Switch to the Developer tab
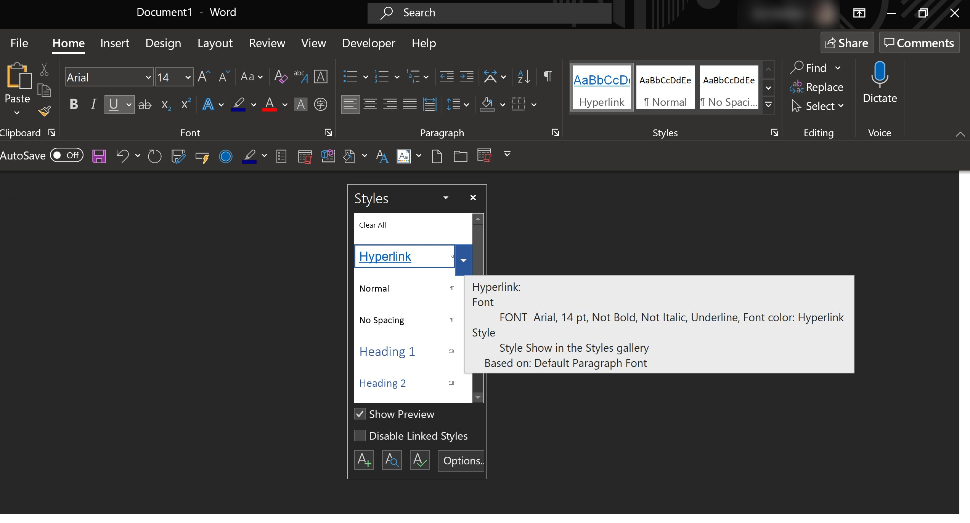Viewport: 970px width, 523px height. click(369, 43)
